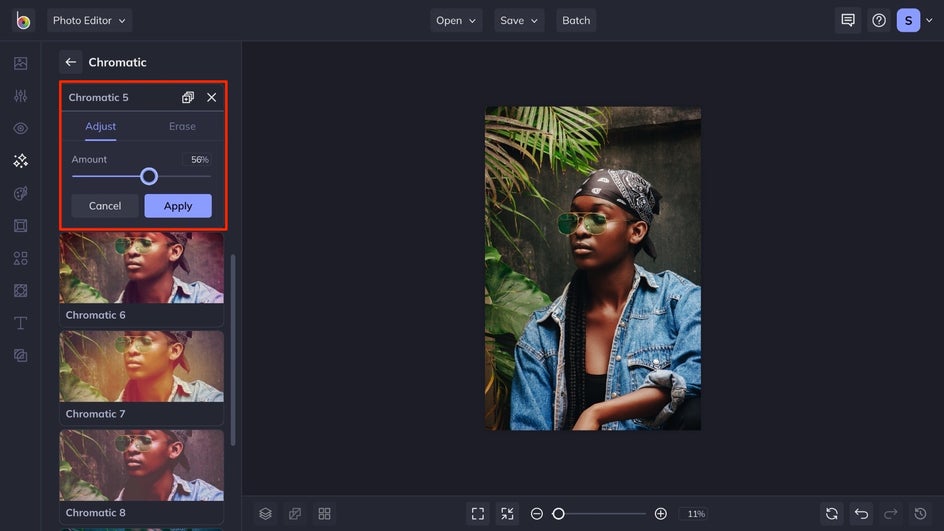This screenshot has height=531, width=944.
Task: Select the Adjust tab
Action: 101,126
